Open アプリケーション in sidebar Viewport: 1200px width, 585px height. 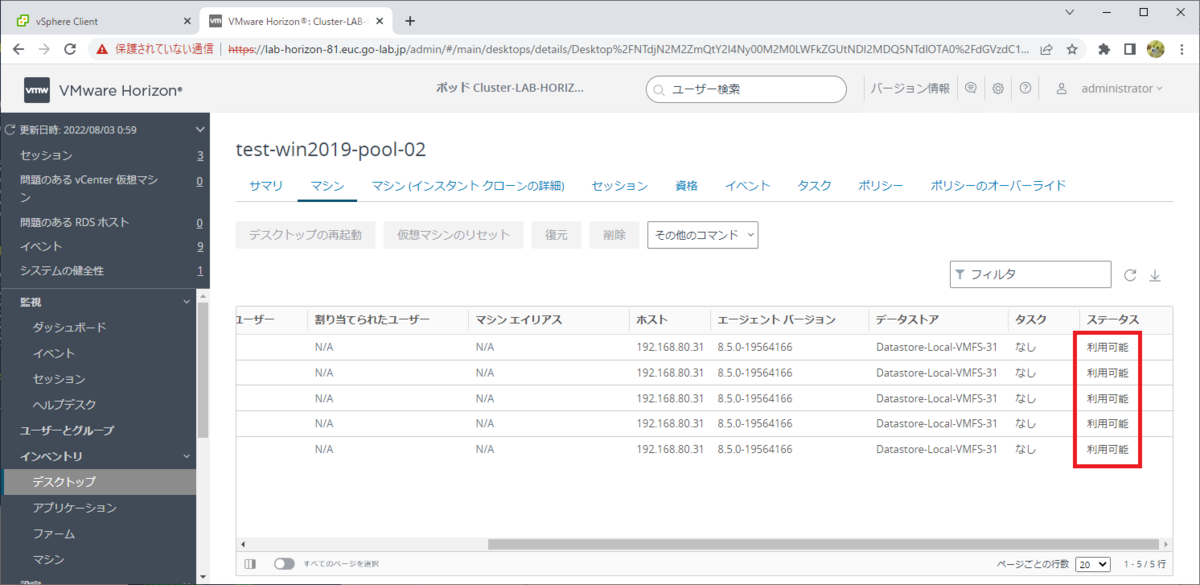click(75, 508)
